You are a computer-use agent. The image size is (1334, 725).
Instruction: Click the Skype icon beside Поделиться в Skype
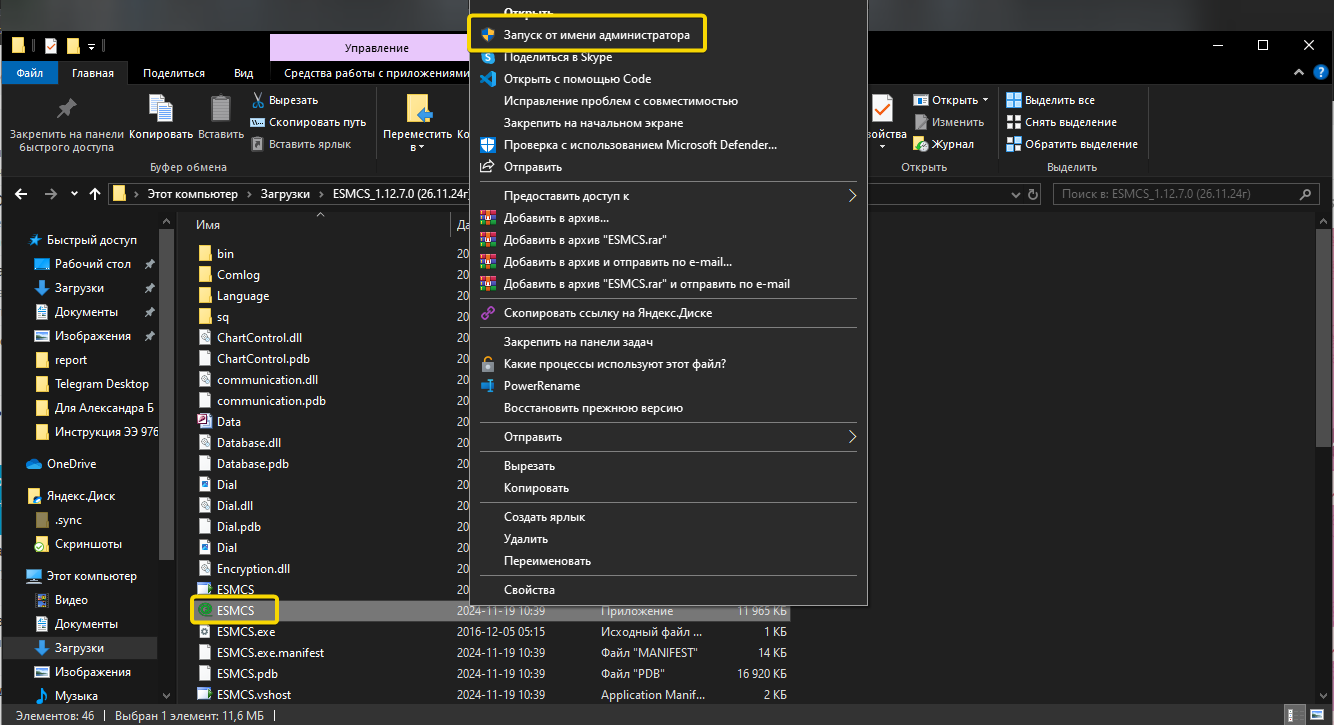(488, 57)
